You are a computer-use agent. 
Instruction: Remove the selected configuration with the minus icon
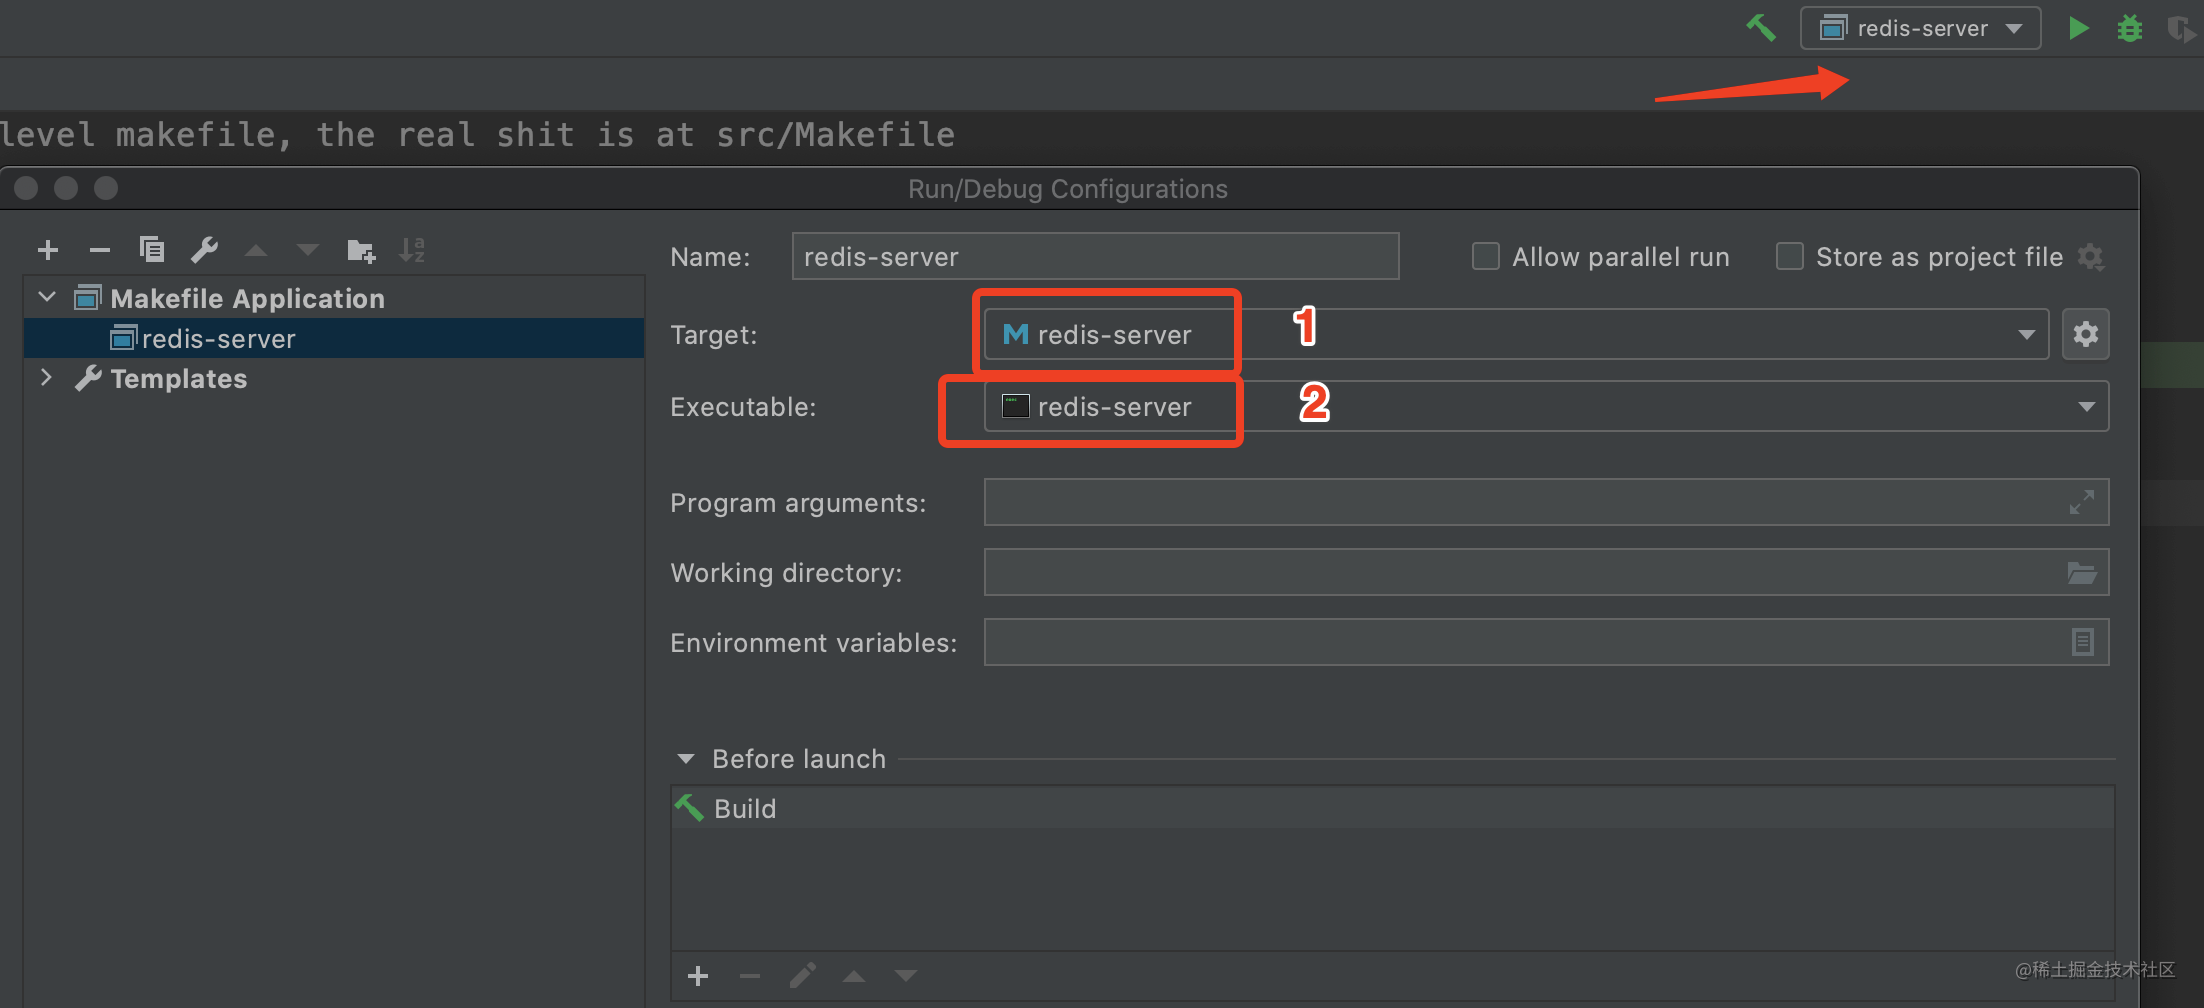point(100,250)
